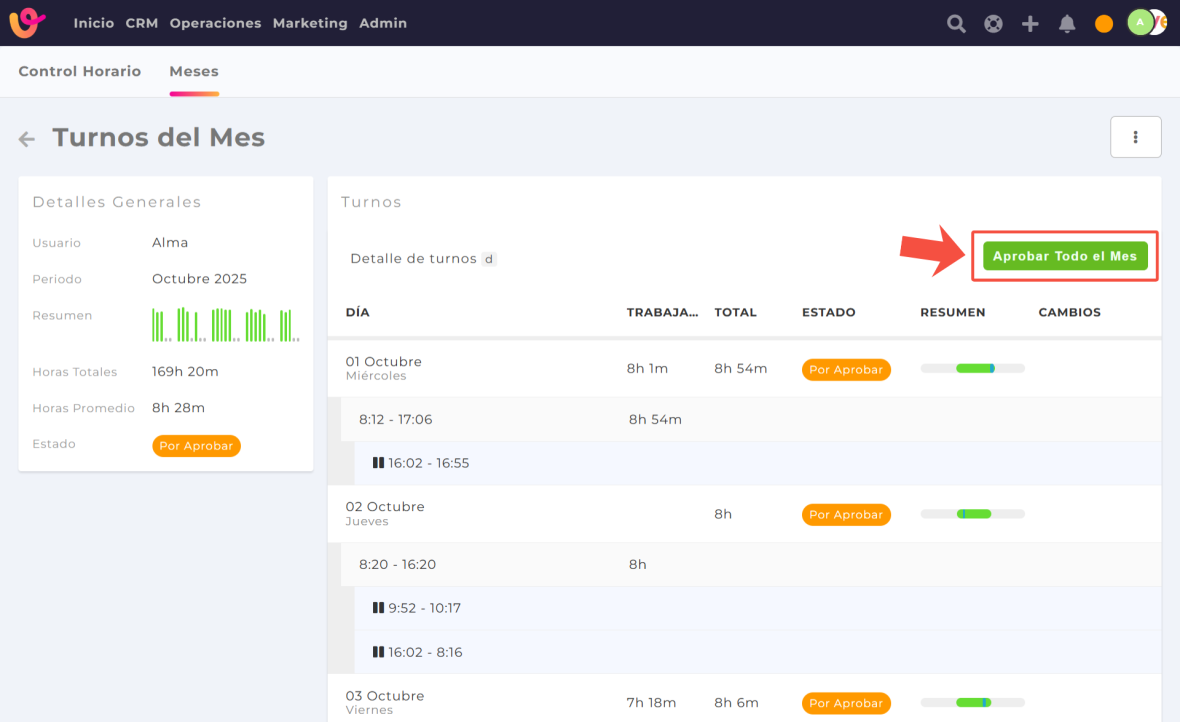
Task: Click the help lifebuoy icon
Action: click(x=993, y=24)
